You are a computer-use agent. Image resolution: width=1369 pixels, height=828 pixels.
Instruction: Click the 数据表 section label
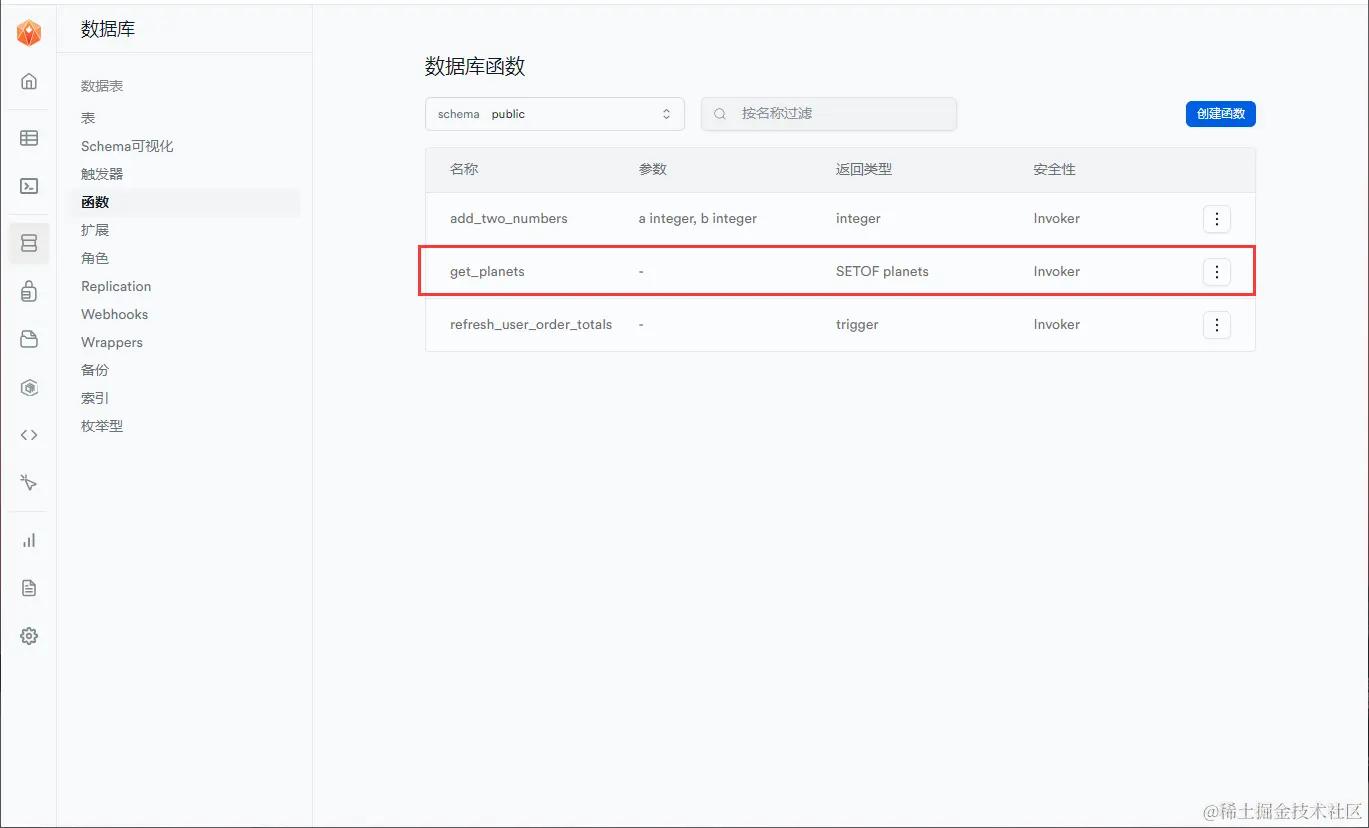tap(102, 87)
